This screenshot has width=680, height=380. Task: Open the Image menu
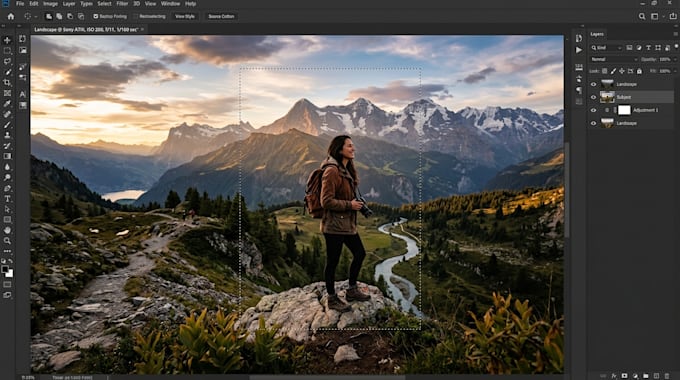pyautogui.click(x=50, y=3)
